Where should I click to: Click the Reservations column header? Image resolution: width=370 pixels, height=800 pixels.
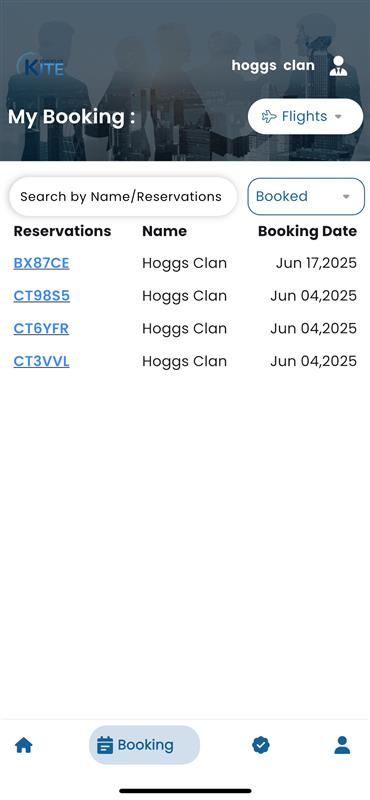click(62, 231)
